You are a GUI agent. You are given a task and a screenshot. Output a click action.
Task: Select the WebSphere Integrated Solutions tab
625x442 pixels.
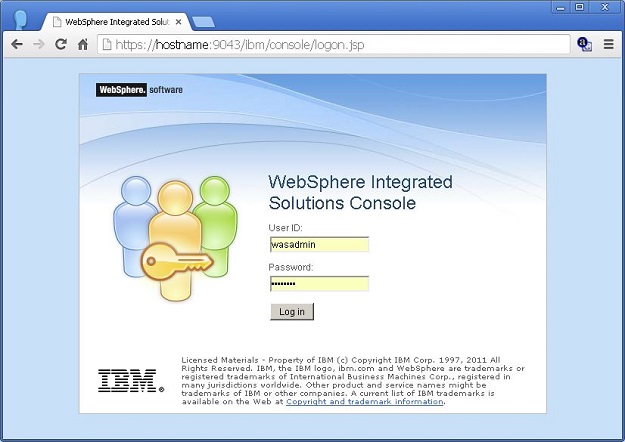[x=117, y=22]
